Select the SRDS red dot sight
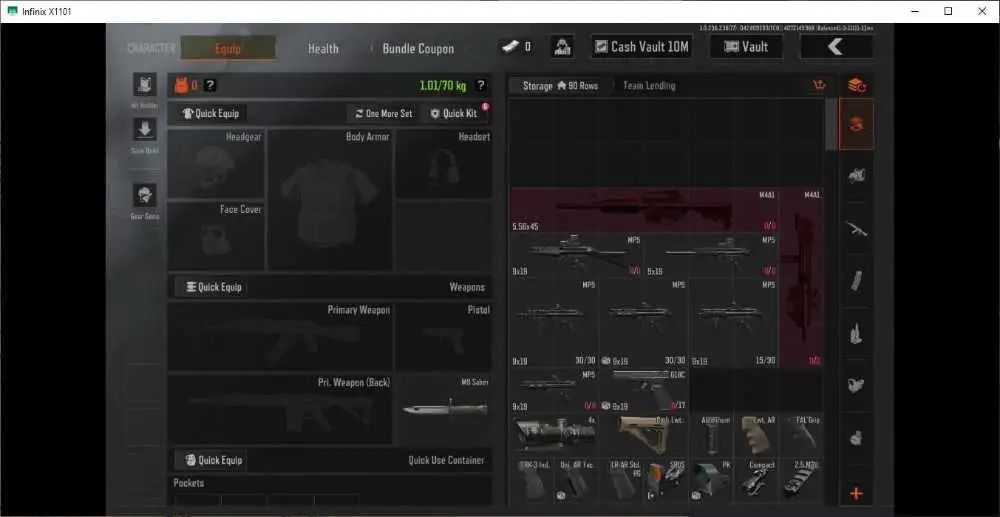1000x517 pixels. (x=666, y=481)
